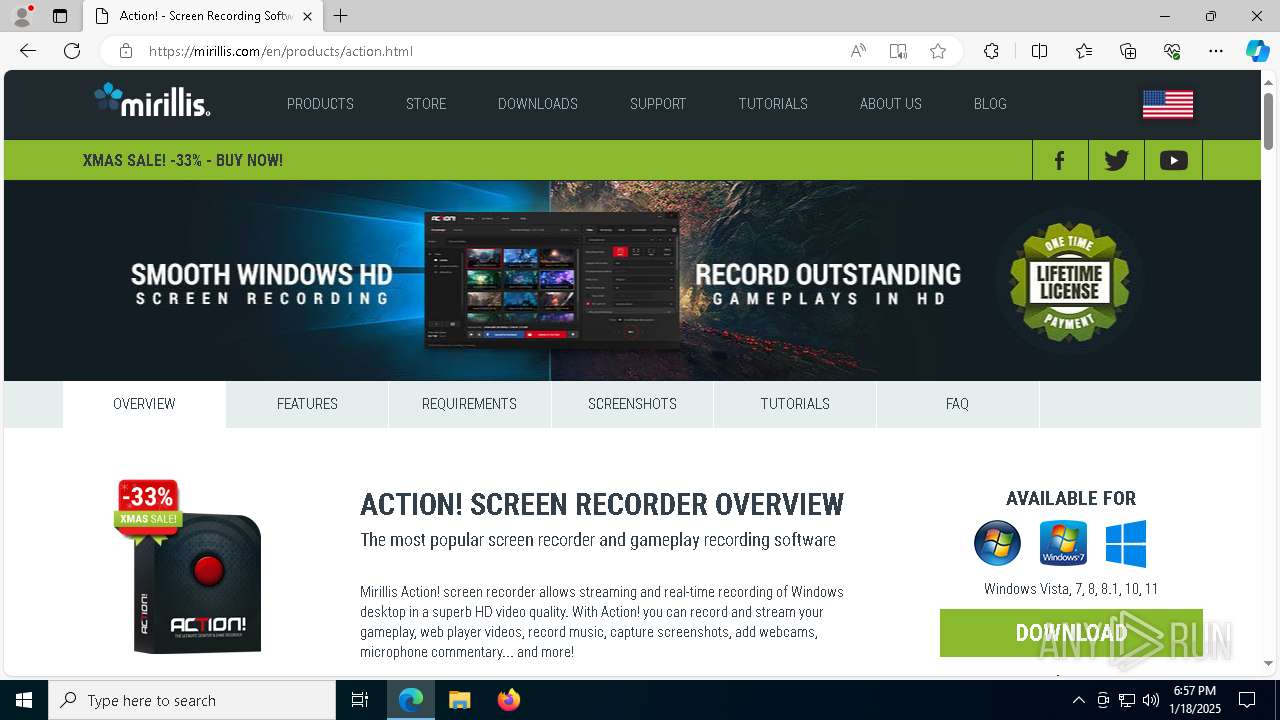The height and width of the screenshot is (720, 1280).
Task: Open the SUPPORT menu item
Action: click(658, 104)
